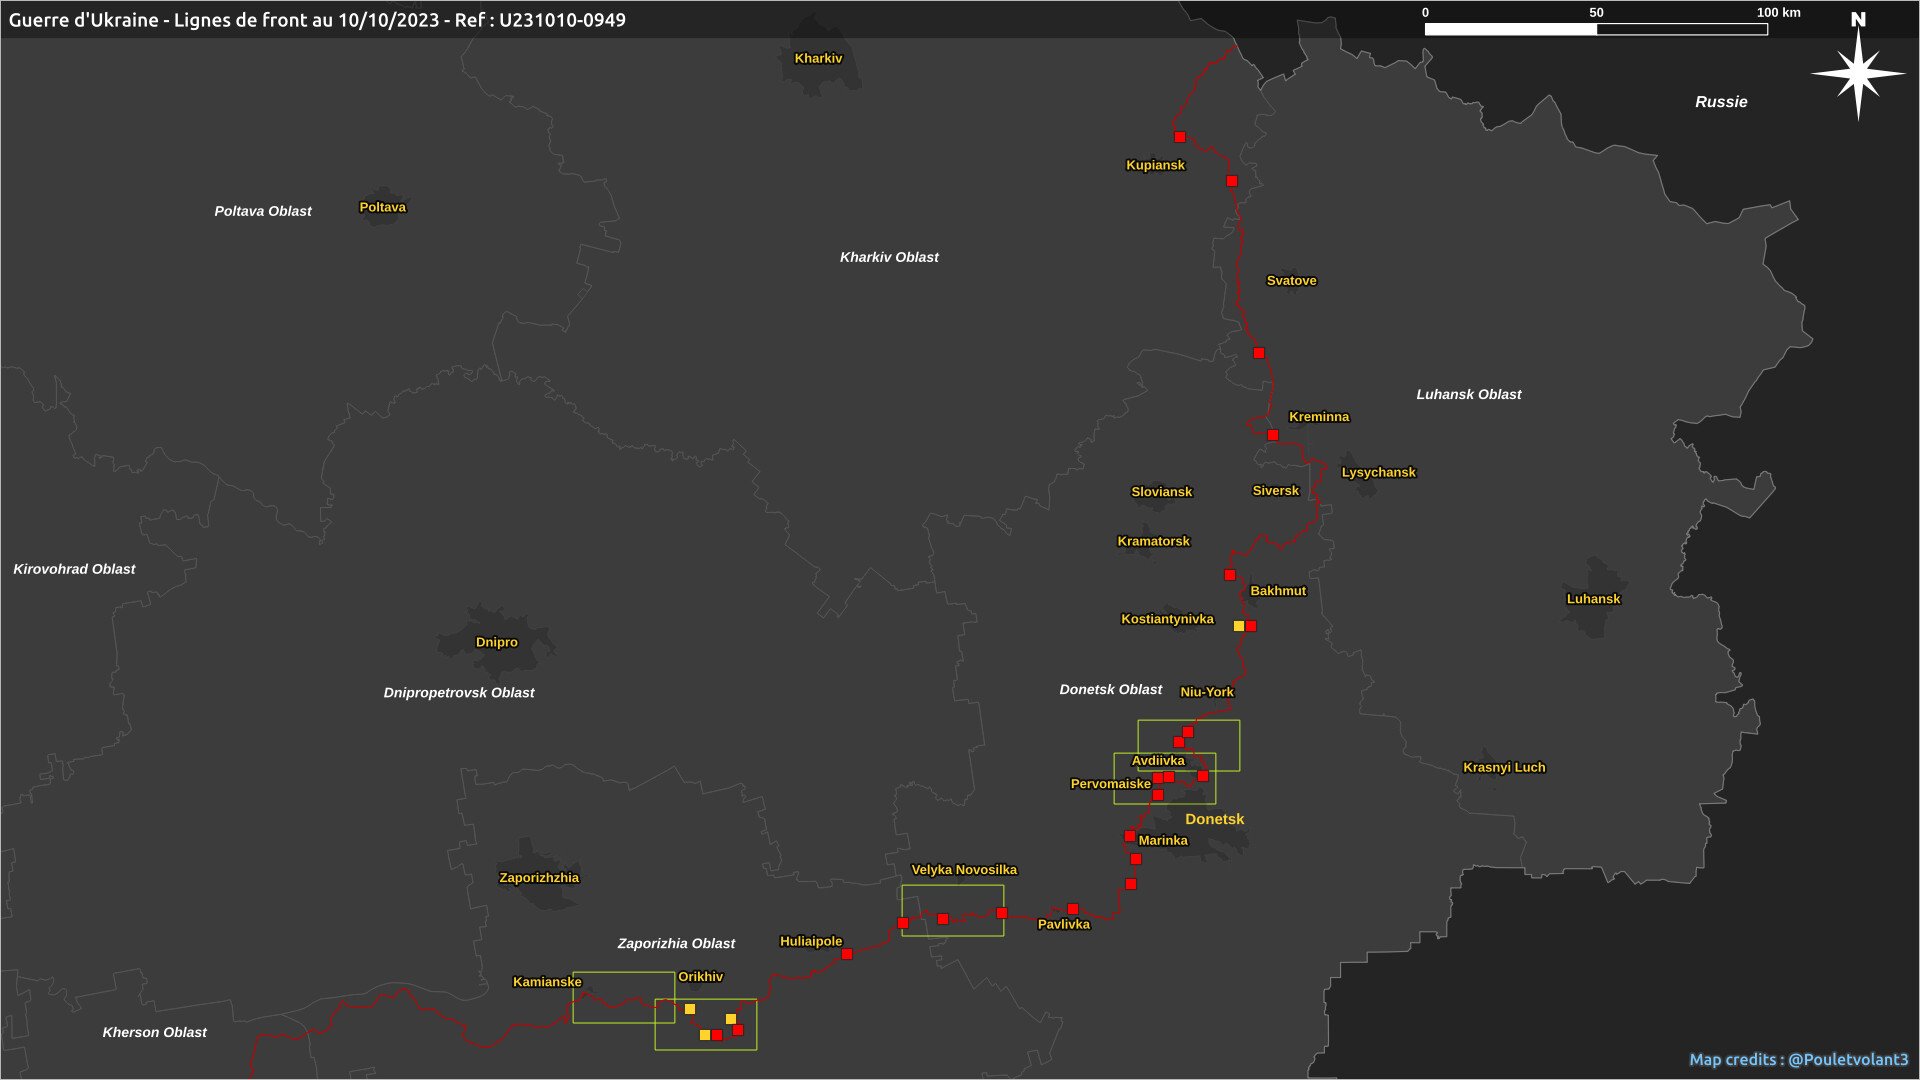Click the red marker west of the Bakhmut label
Viewport: 1920px width, 1080px height.
(x=1230, y=575)
